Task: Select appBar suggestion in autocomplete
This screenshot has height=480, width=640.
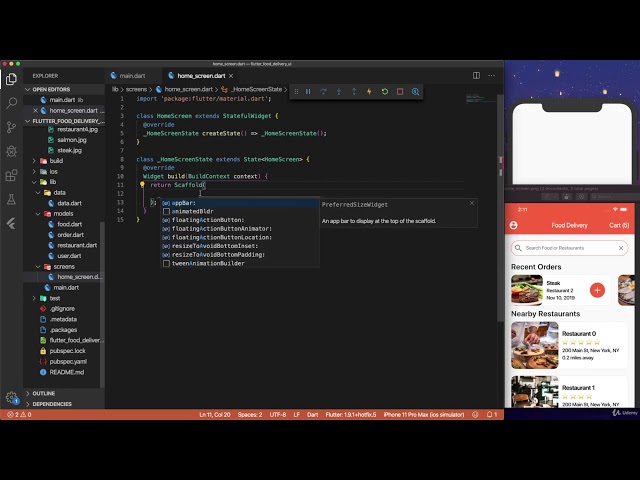Action: (x=240, y=203)
